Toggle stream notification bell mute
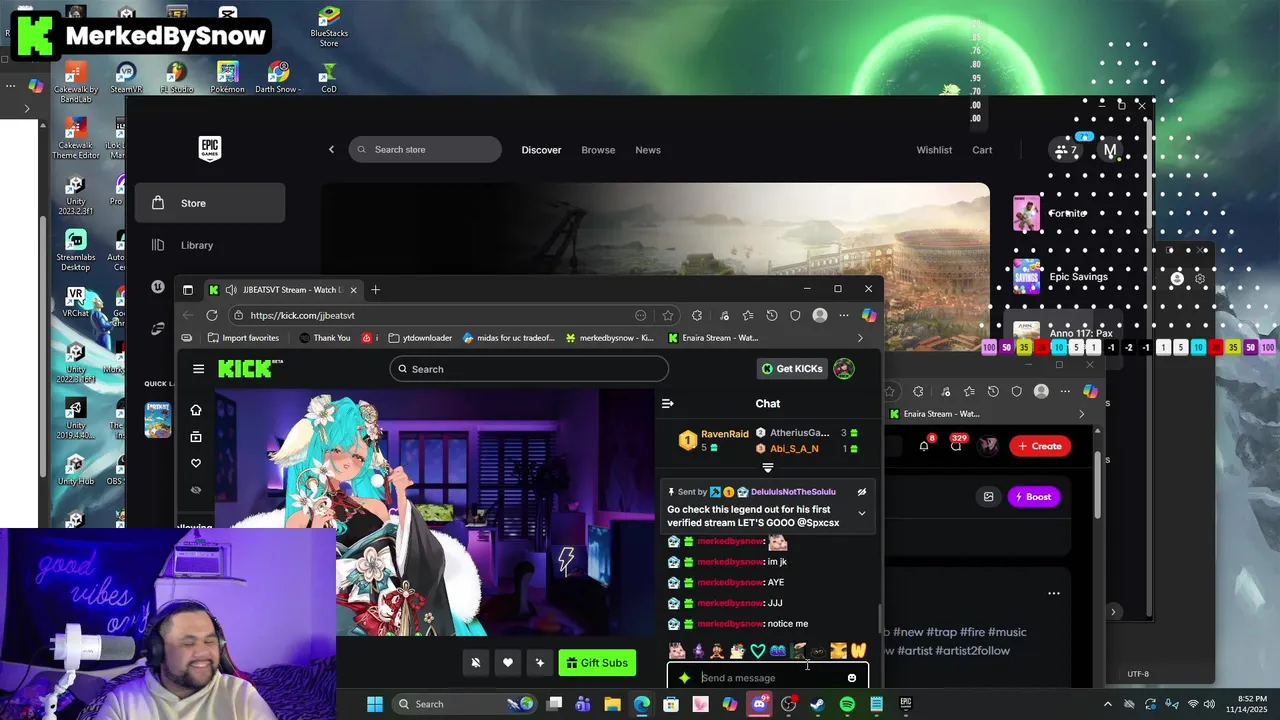1280x720 pixels. [476, 662]
